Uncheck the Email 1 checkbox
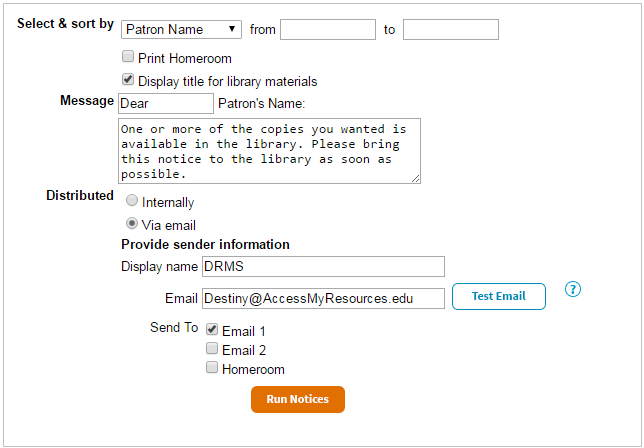Viewport: 644px width, 448px height. (212, 330)
